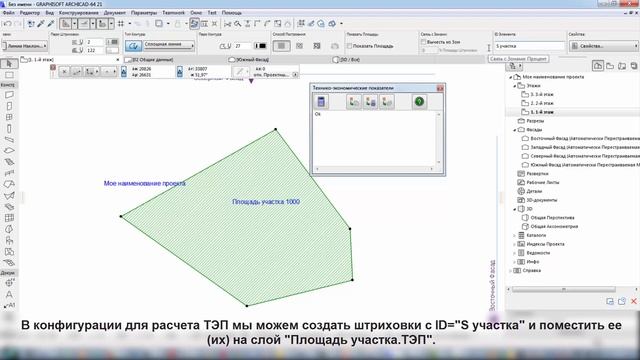This screenshot has height=360, width=640.
Task: Switch to 3D / Всё tab
Action: 346,60
